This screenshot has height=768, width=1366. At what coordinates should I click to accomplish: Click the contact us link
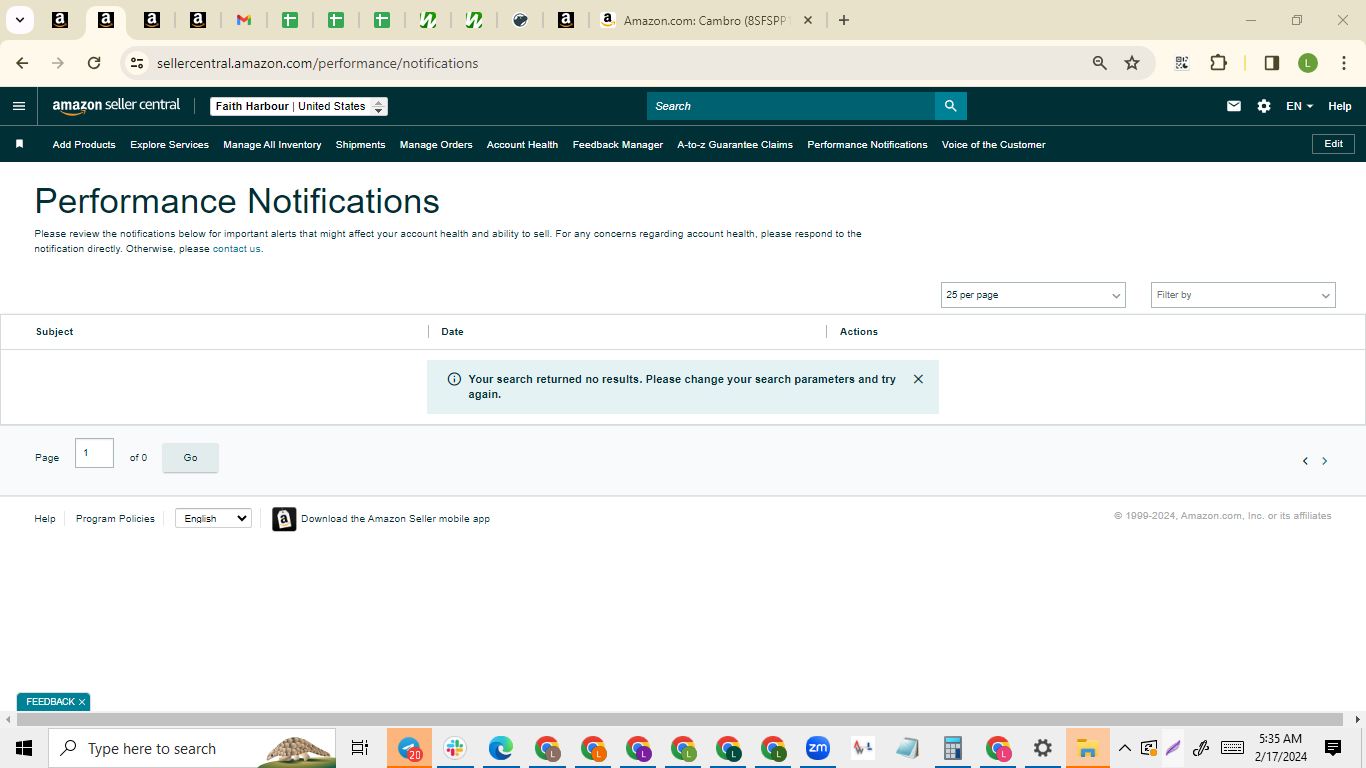pos(237,249)
